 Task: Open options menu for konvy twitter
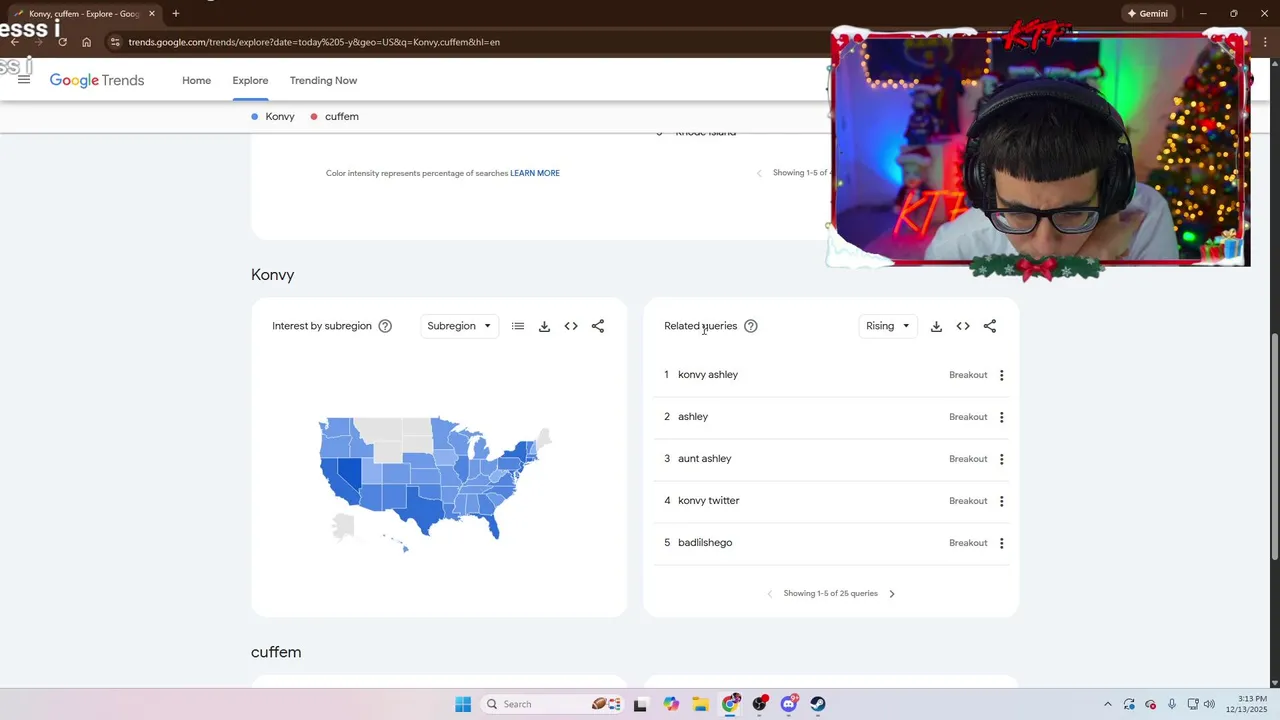pos(1001,501)
